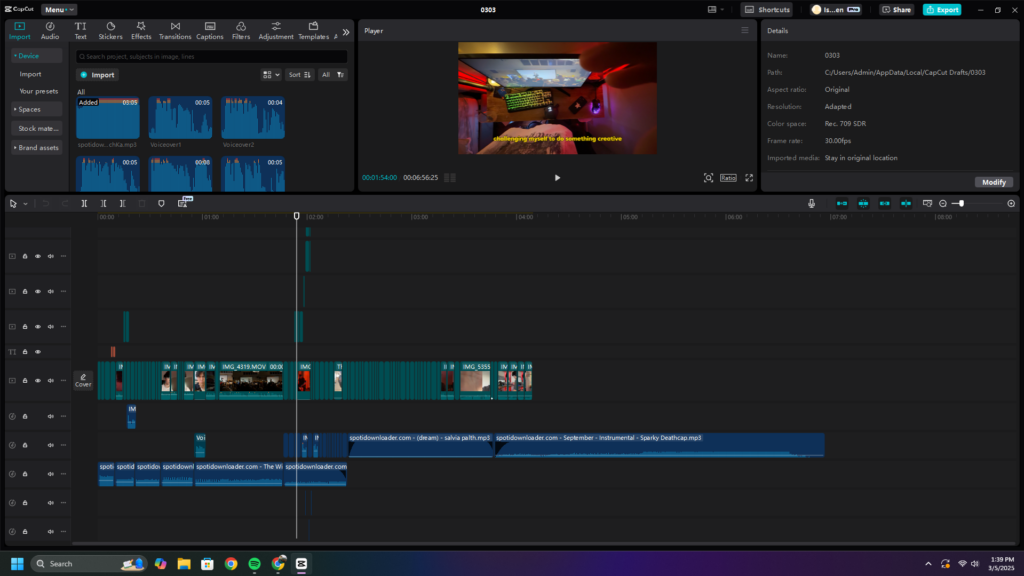Hide the text track with its eye icon
1024x576 pixels.
click(x=38, y=352)
